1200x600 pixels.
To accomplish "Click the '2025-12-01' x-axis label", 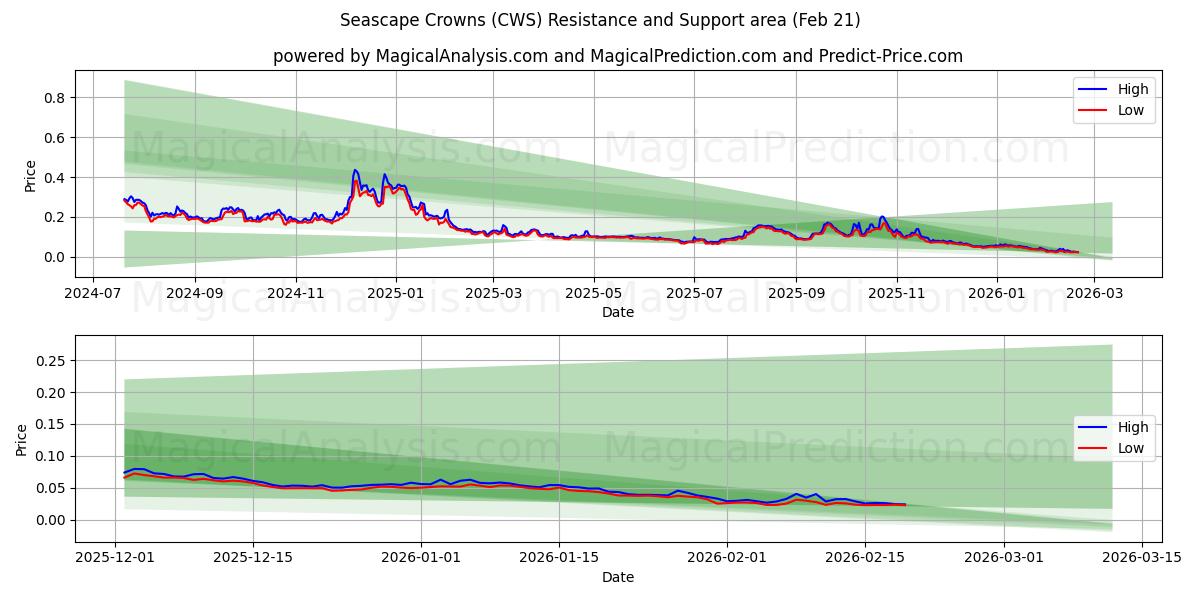I will point(116,557).
